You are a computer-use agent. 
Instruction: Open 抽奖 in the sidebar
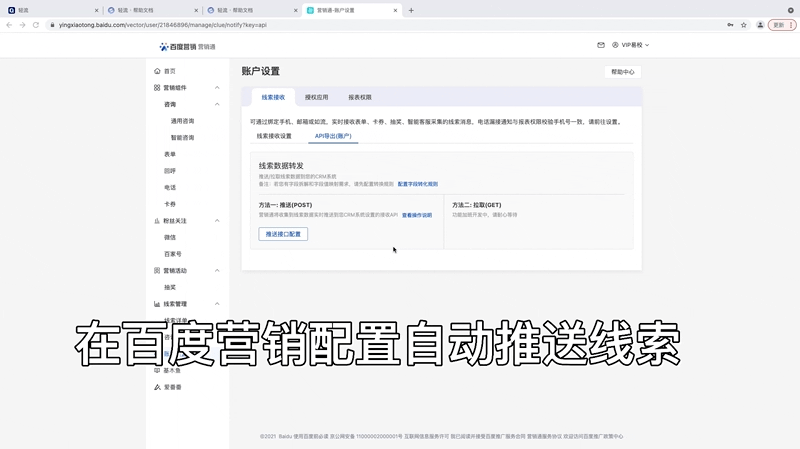(x=170, y=287)
